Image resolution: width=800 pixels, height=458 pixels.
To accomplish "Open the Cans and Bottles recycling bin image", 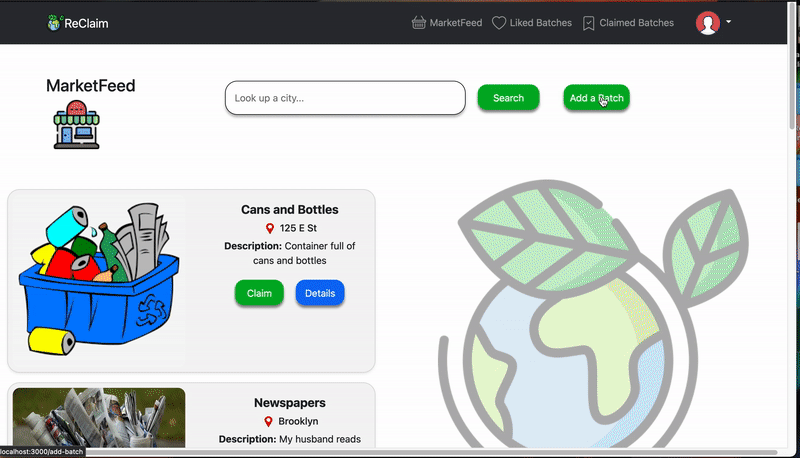I will tap(99, 279).
